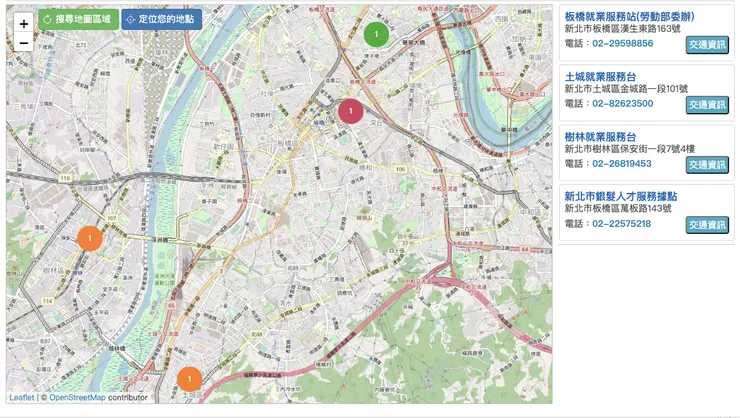Zoom in the map with plus button
Screen dimensions: 740x418
(24, 23)
